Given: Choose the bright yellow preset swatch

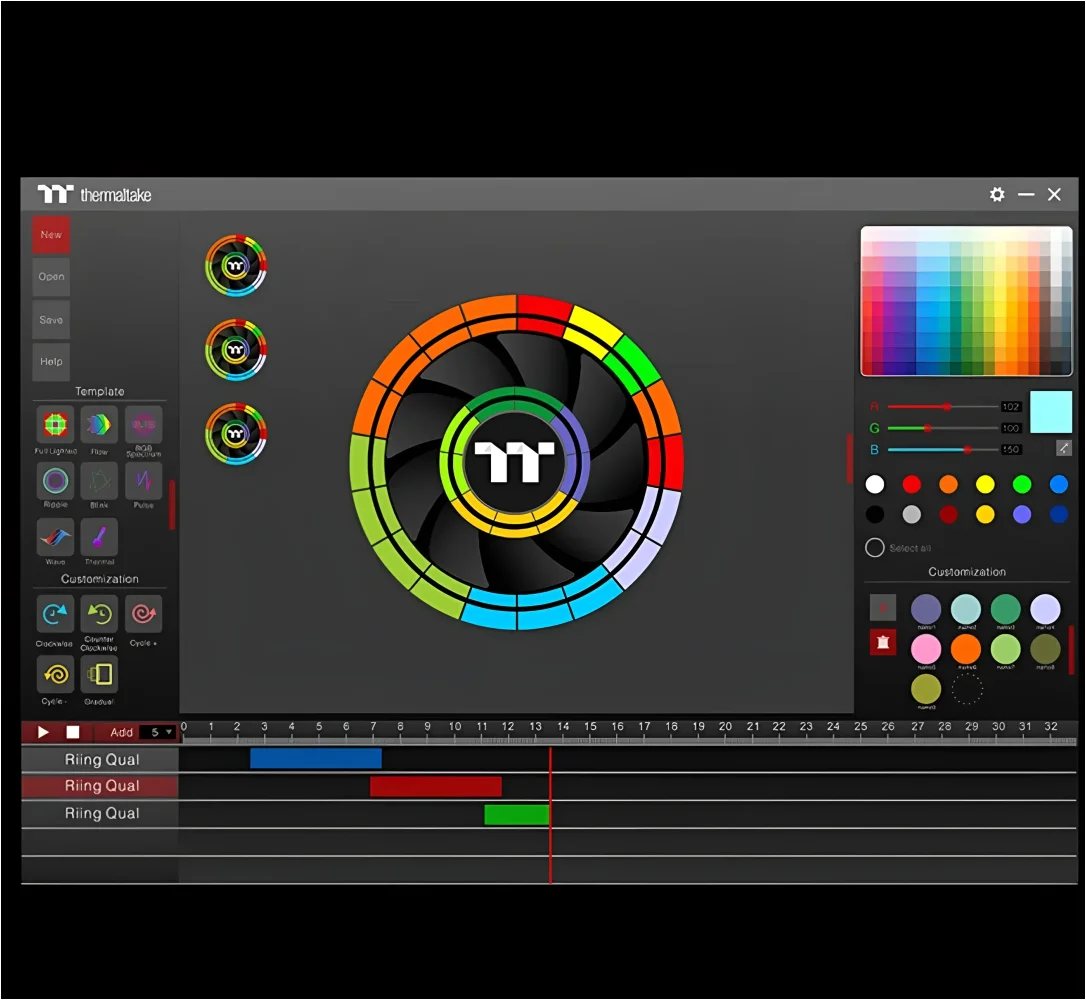Looking at the screenshot, I should coord(985,484).
